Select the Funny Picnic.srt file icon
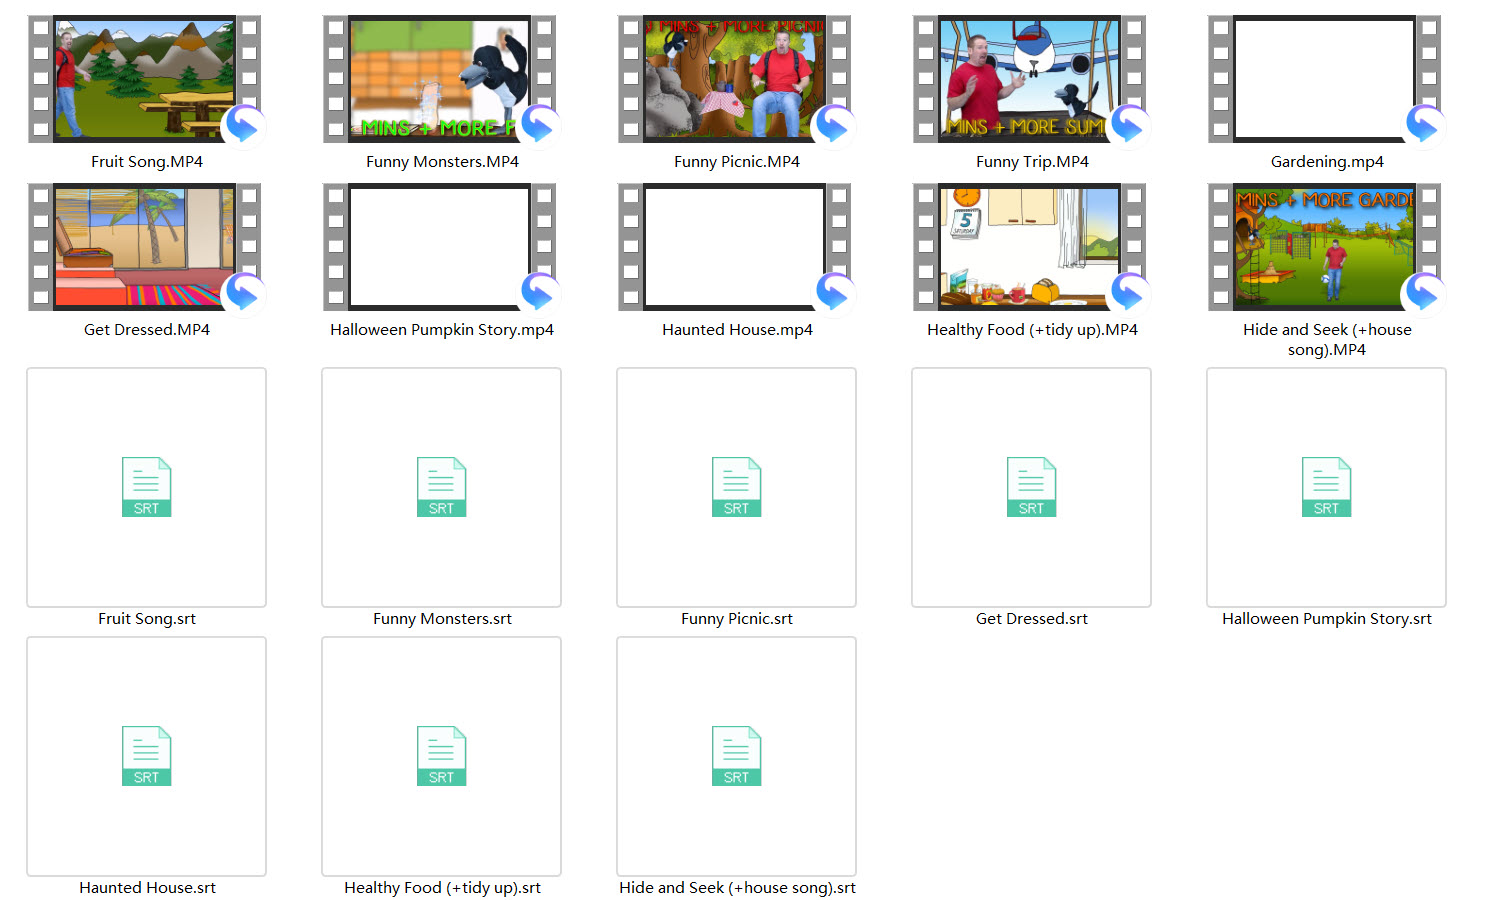The height and width of the screenshot is (900, 1496). pyautogui.click(x=736, y=487)
